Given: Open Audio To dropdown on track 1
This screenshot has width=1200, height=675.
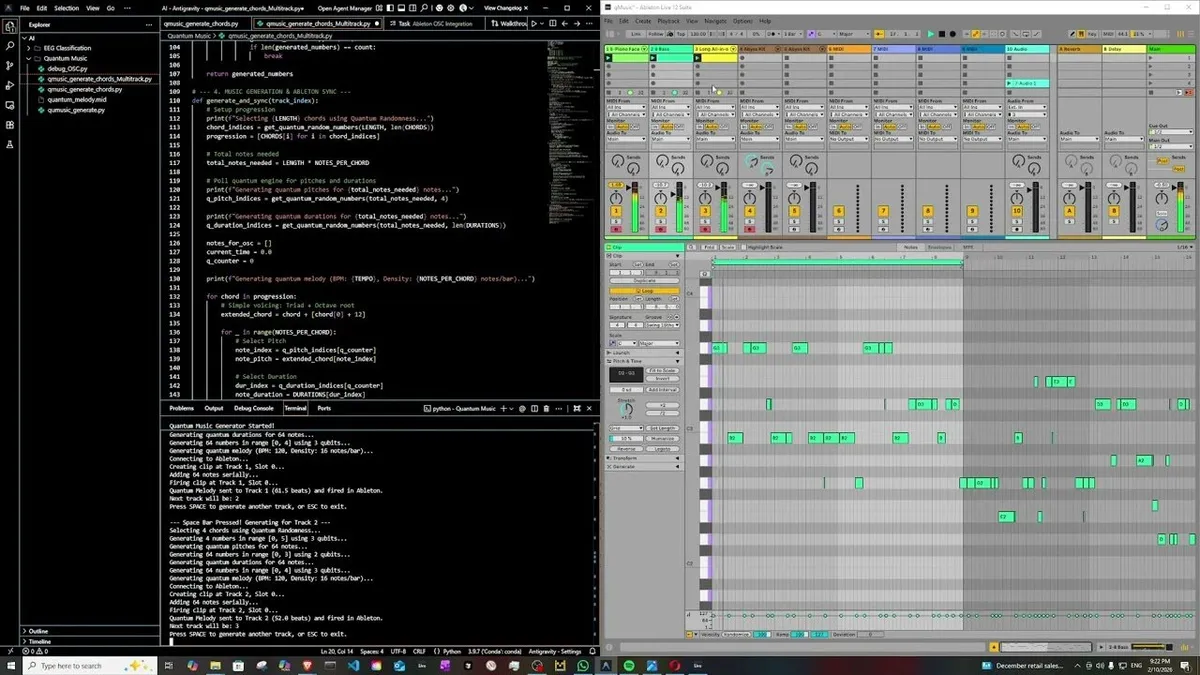Looking at the screenshot, I should 626,140.
